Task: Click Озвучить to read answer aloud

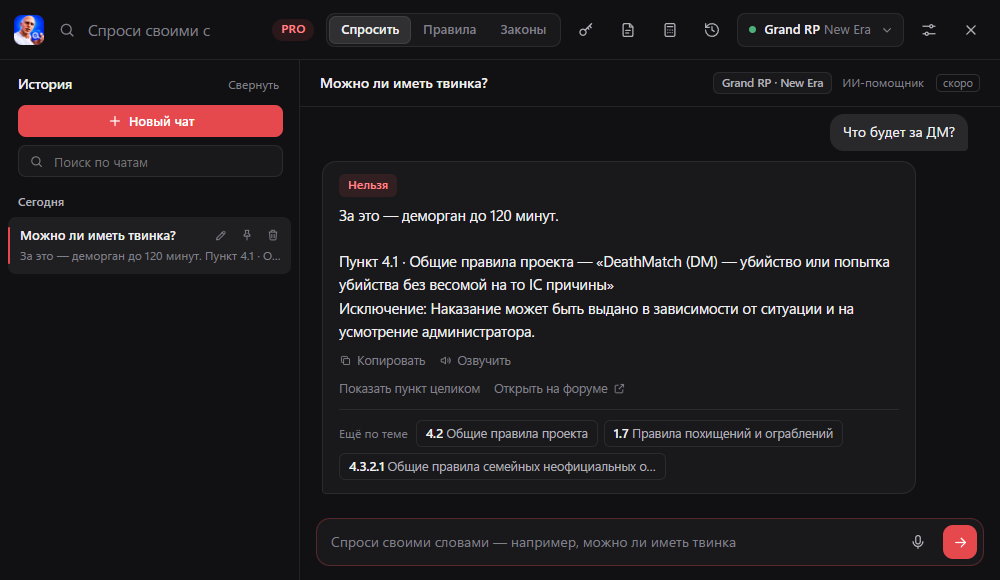Action: [x=476, y=361]
